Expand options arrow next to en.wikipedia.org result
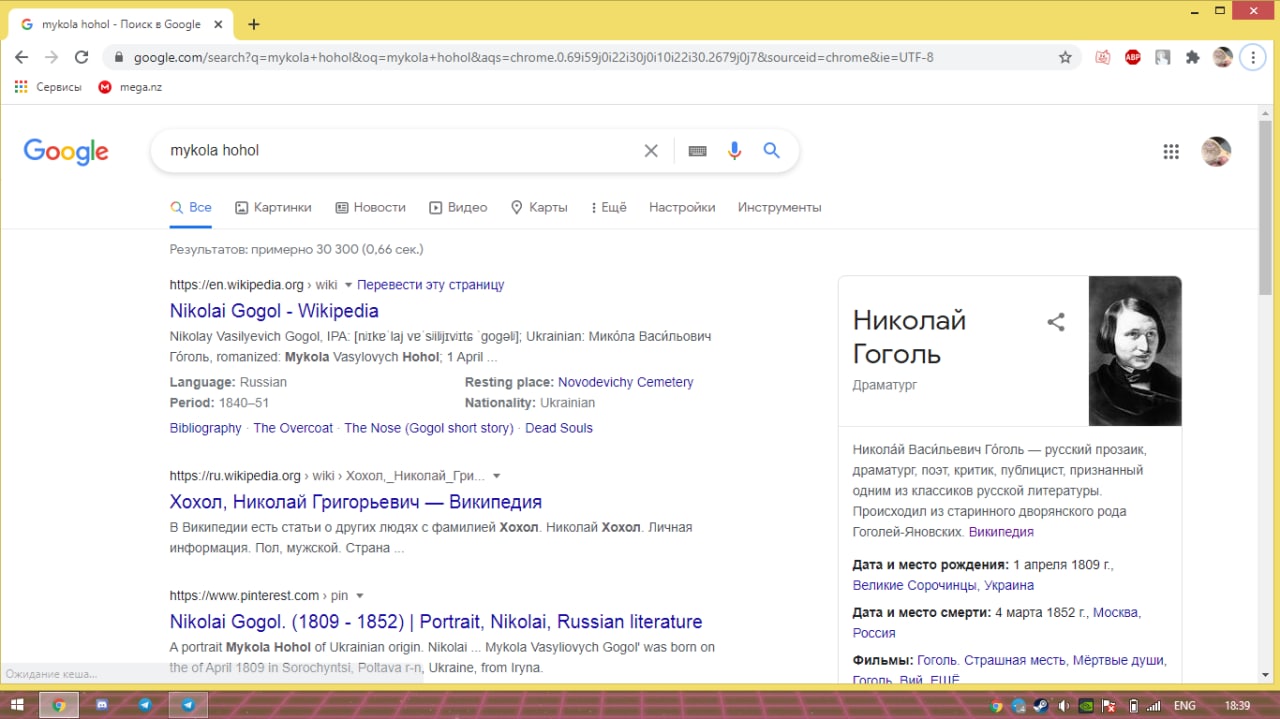1280x719 pixels. [x=348, y=285]
